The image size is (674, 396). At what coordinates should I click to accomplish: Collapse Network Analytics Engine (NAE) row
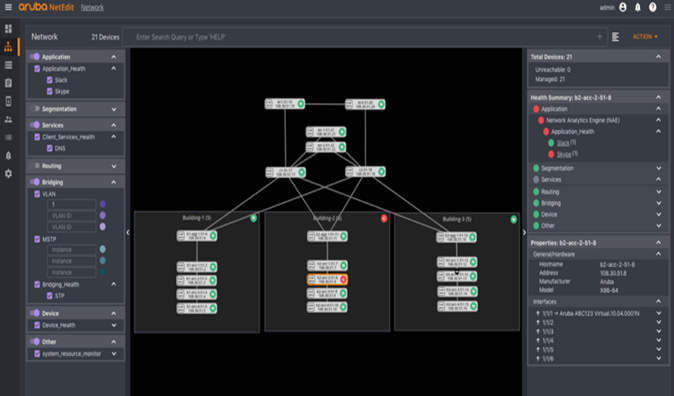(x=659, y=120)
